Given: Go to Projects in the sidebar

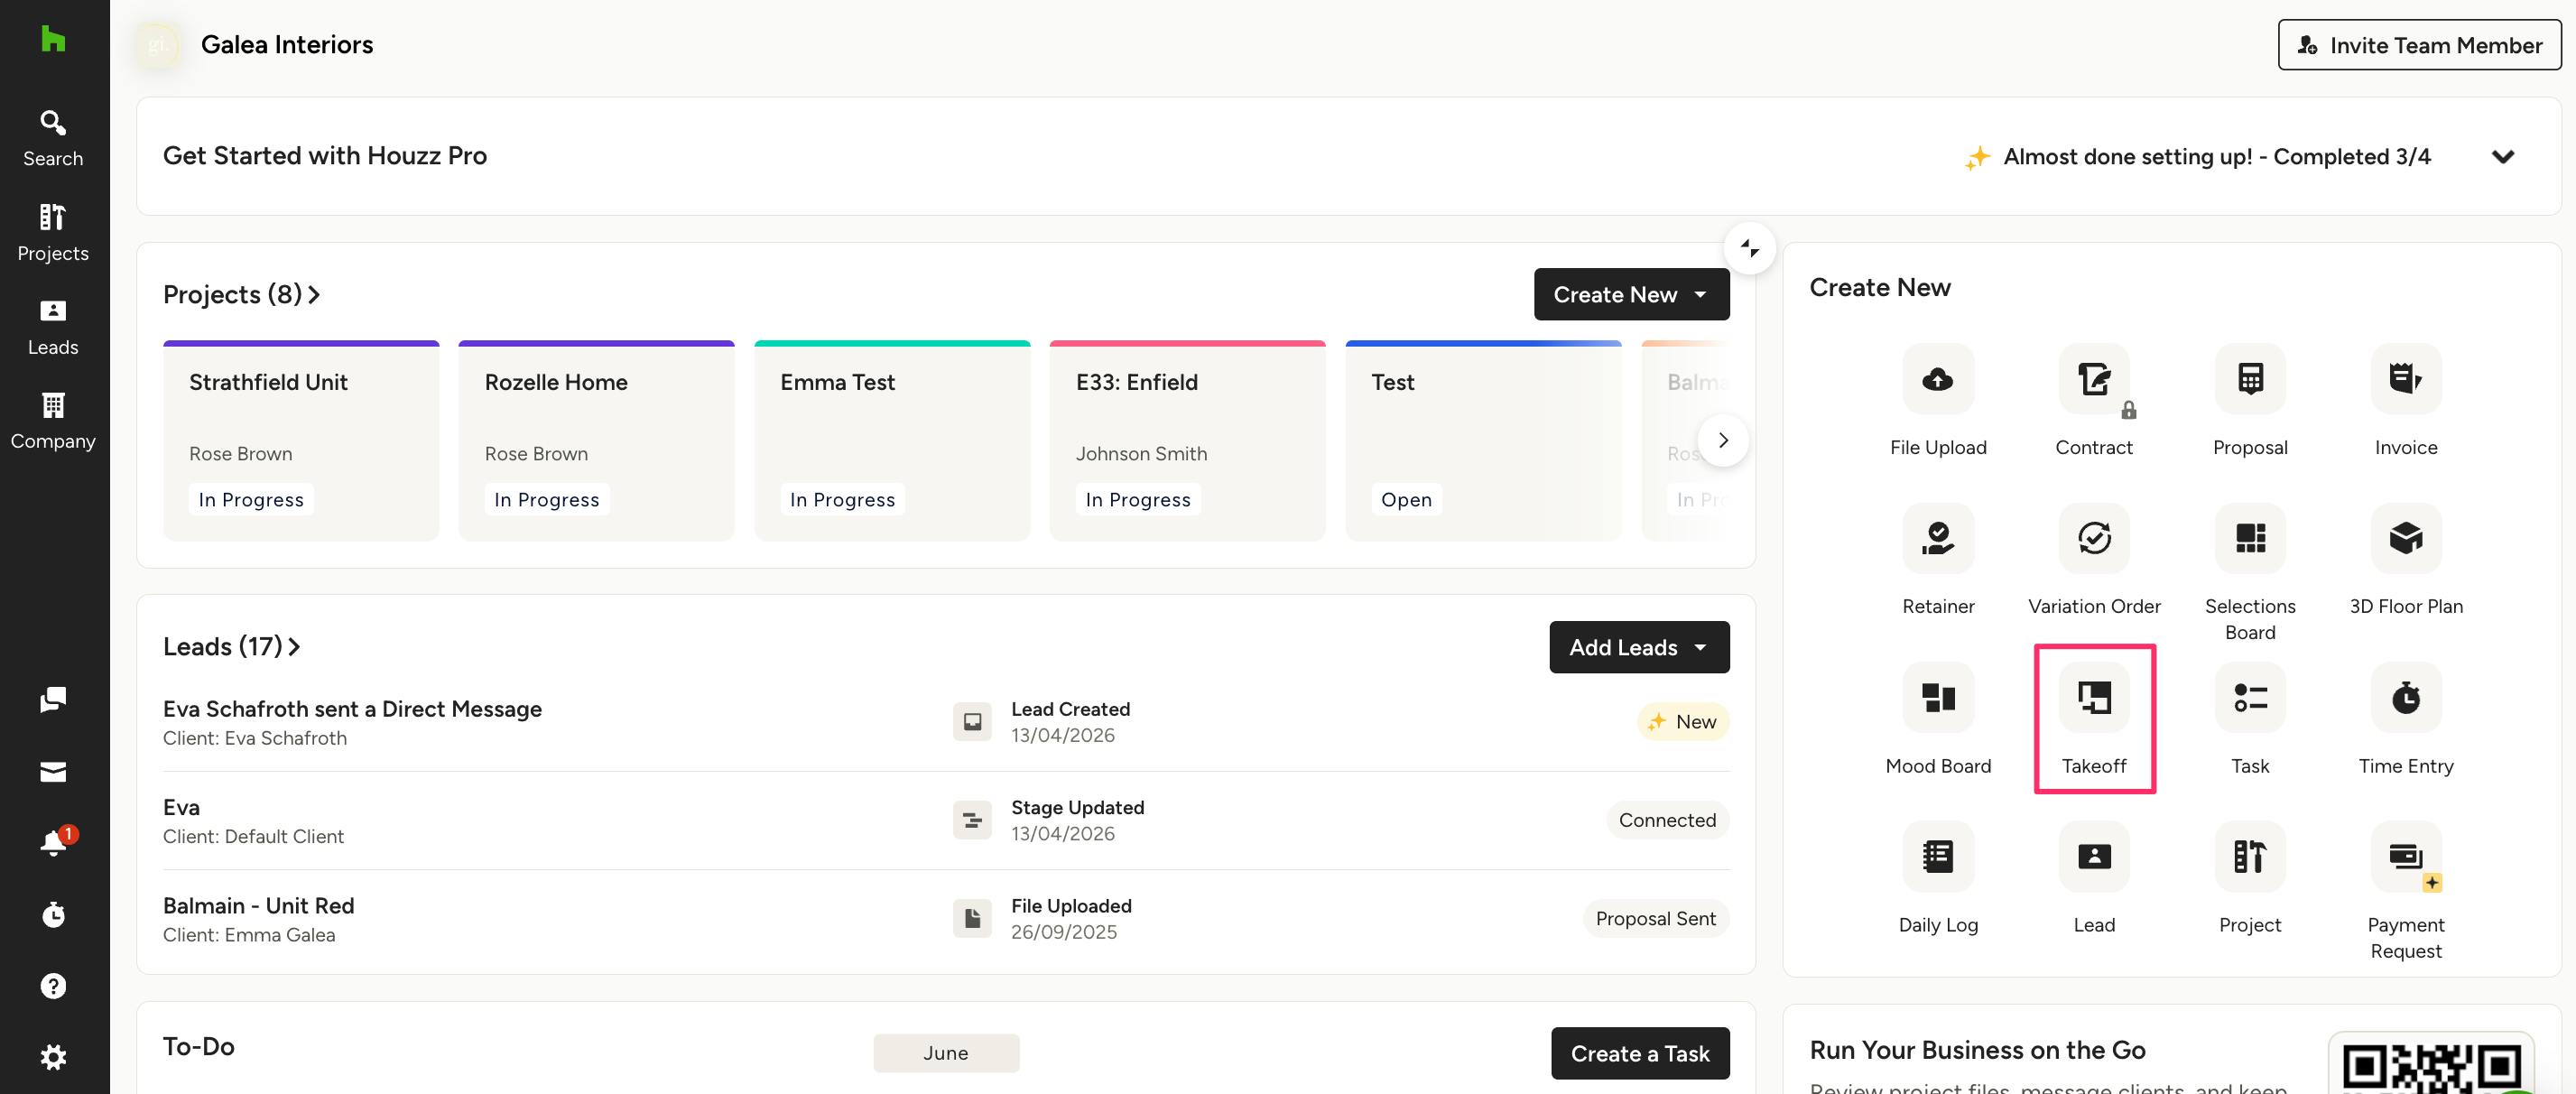Looking at the screenshot, I should pyautogui.click(x=53, y=232).
